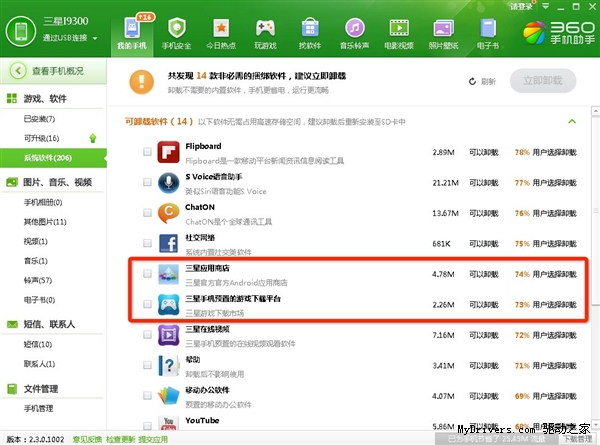Click the 立即卸载 button
The width and height of the screenshot is (600, 445).
(543, 81)
